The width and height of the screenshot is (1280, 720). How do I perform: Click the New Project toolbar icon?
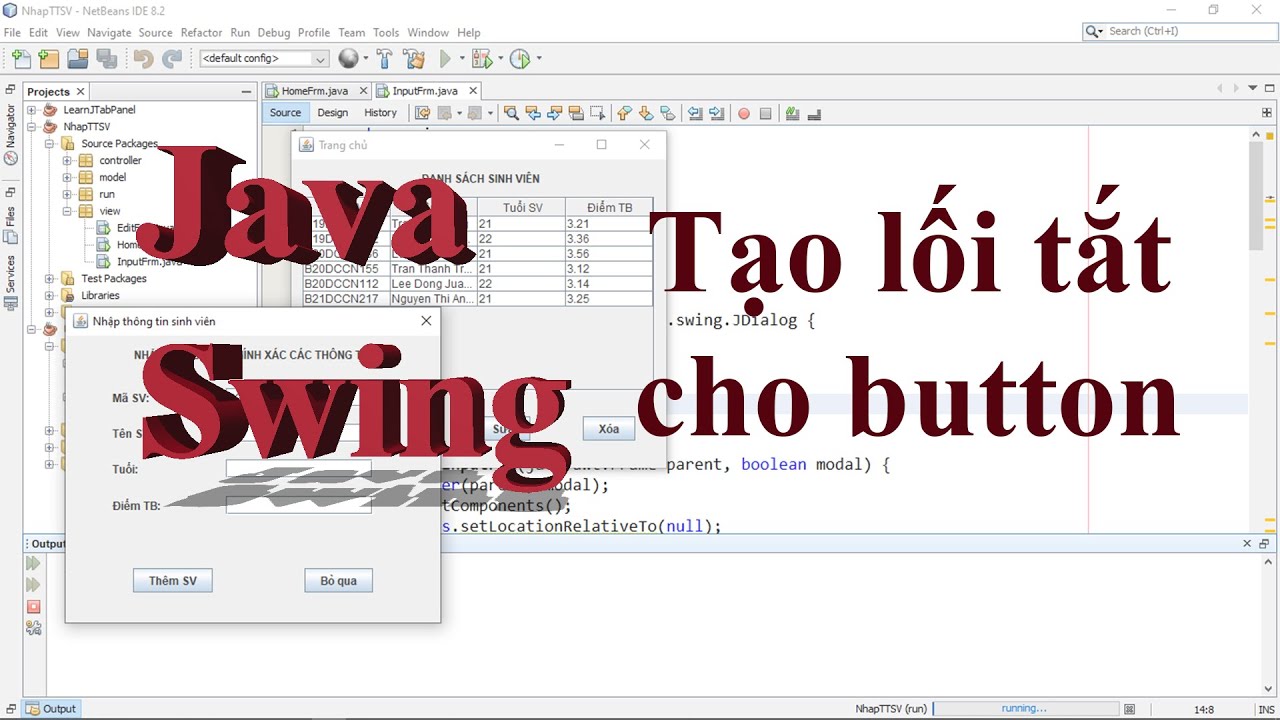point(48,59)
